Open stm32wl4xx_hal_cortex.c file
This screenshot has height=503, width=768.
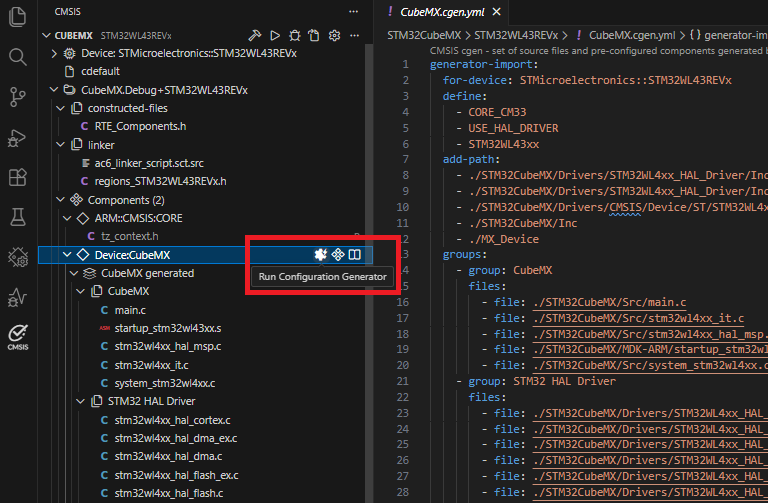click(172, 420)
